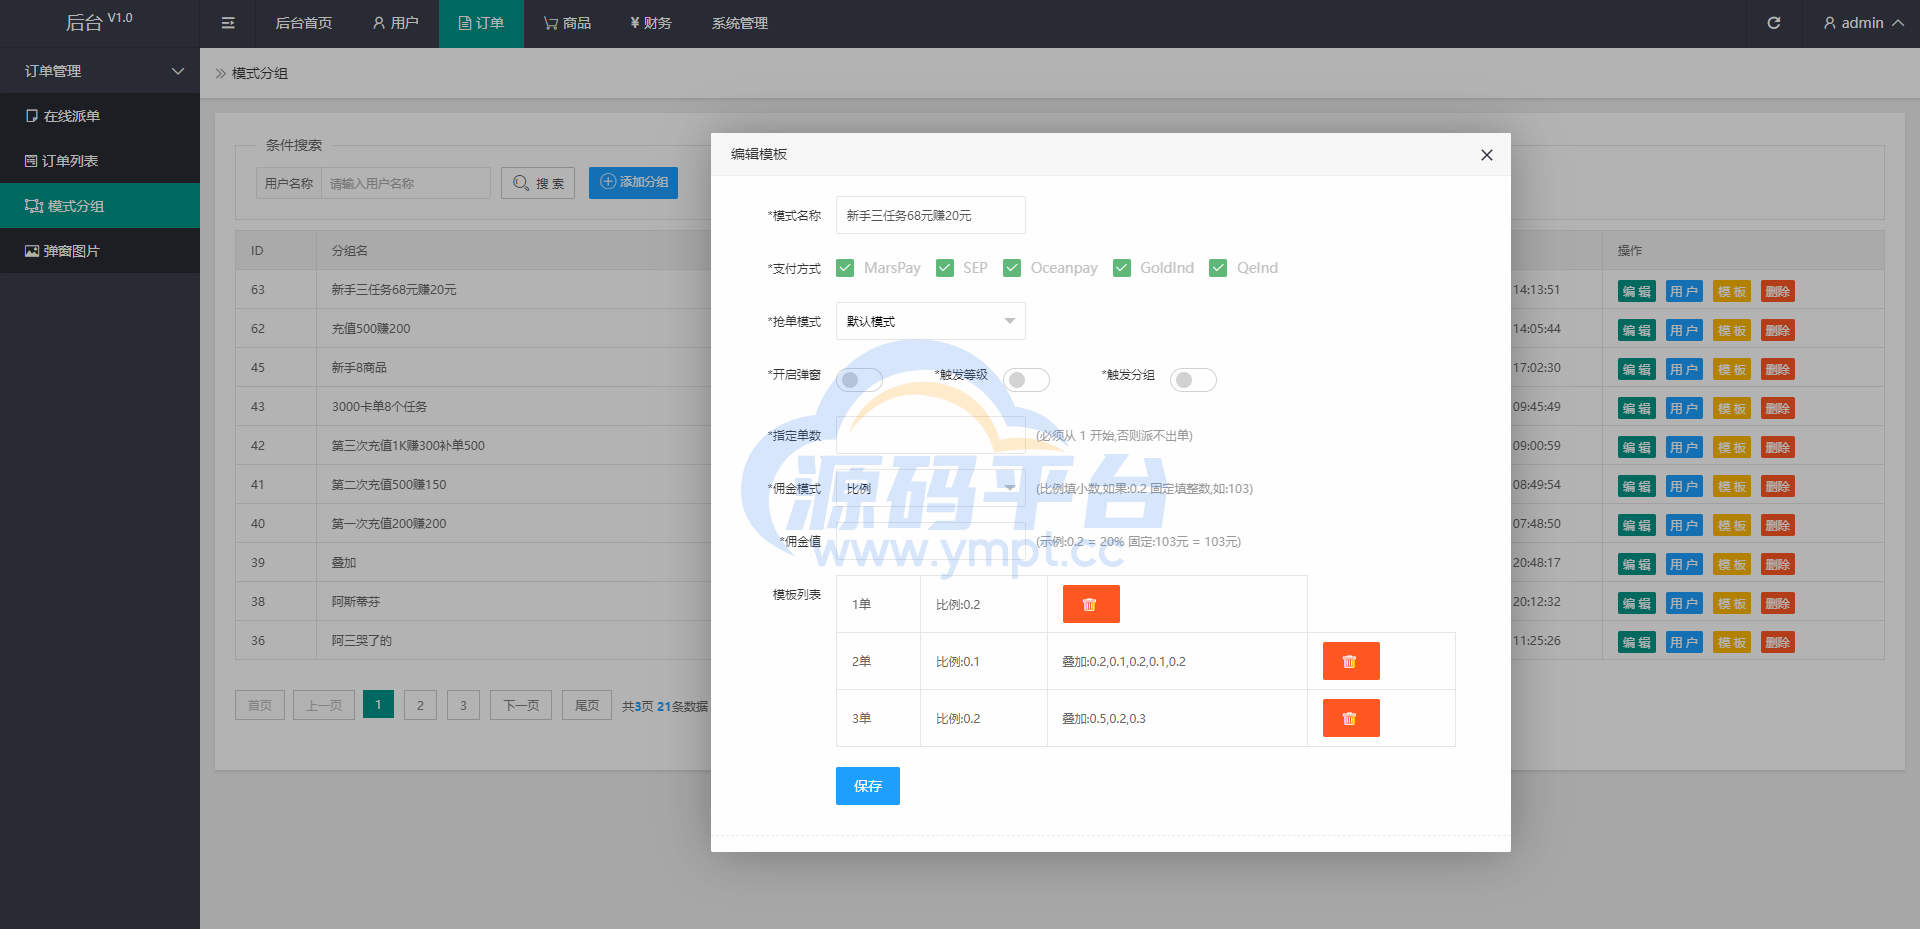This screenshot has height=929, width=1920.
Task: Enable the 开启弹窗 switch
Action: (860, 380)
